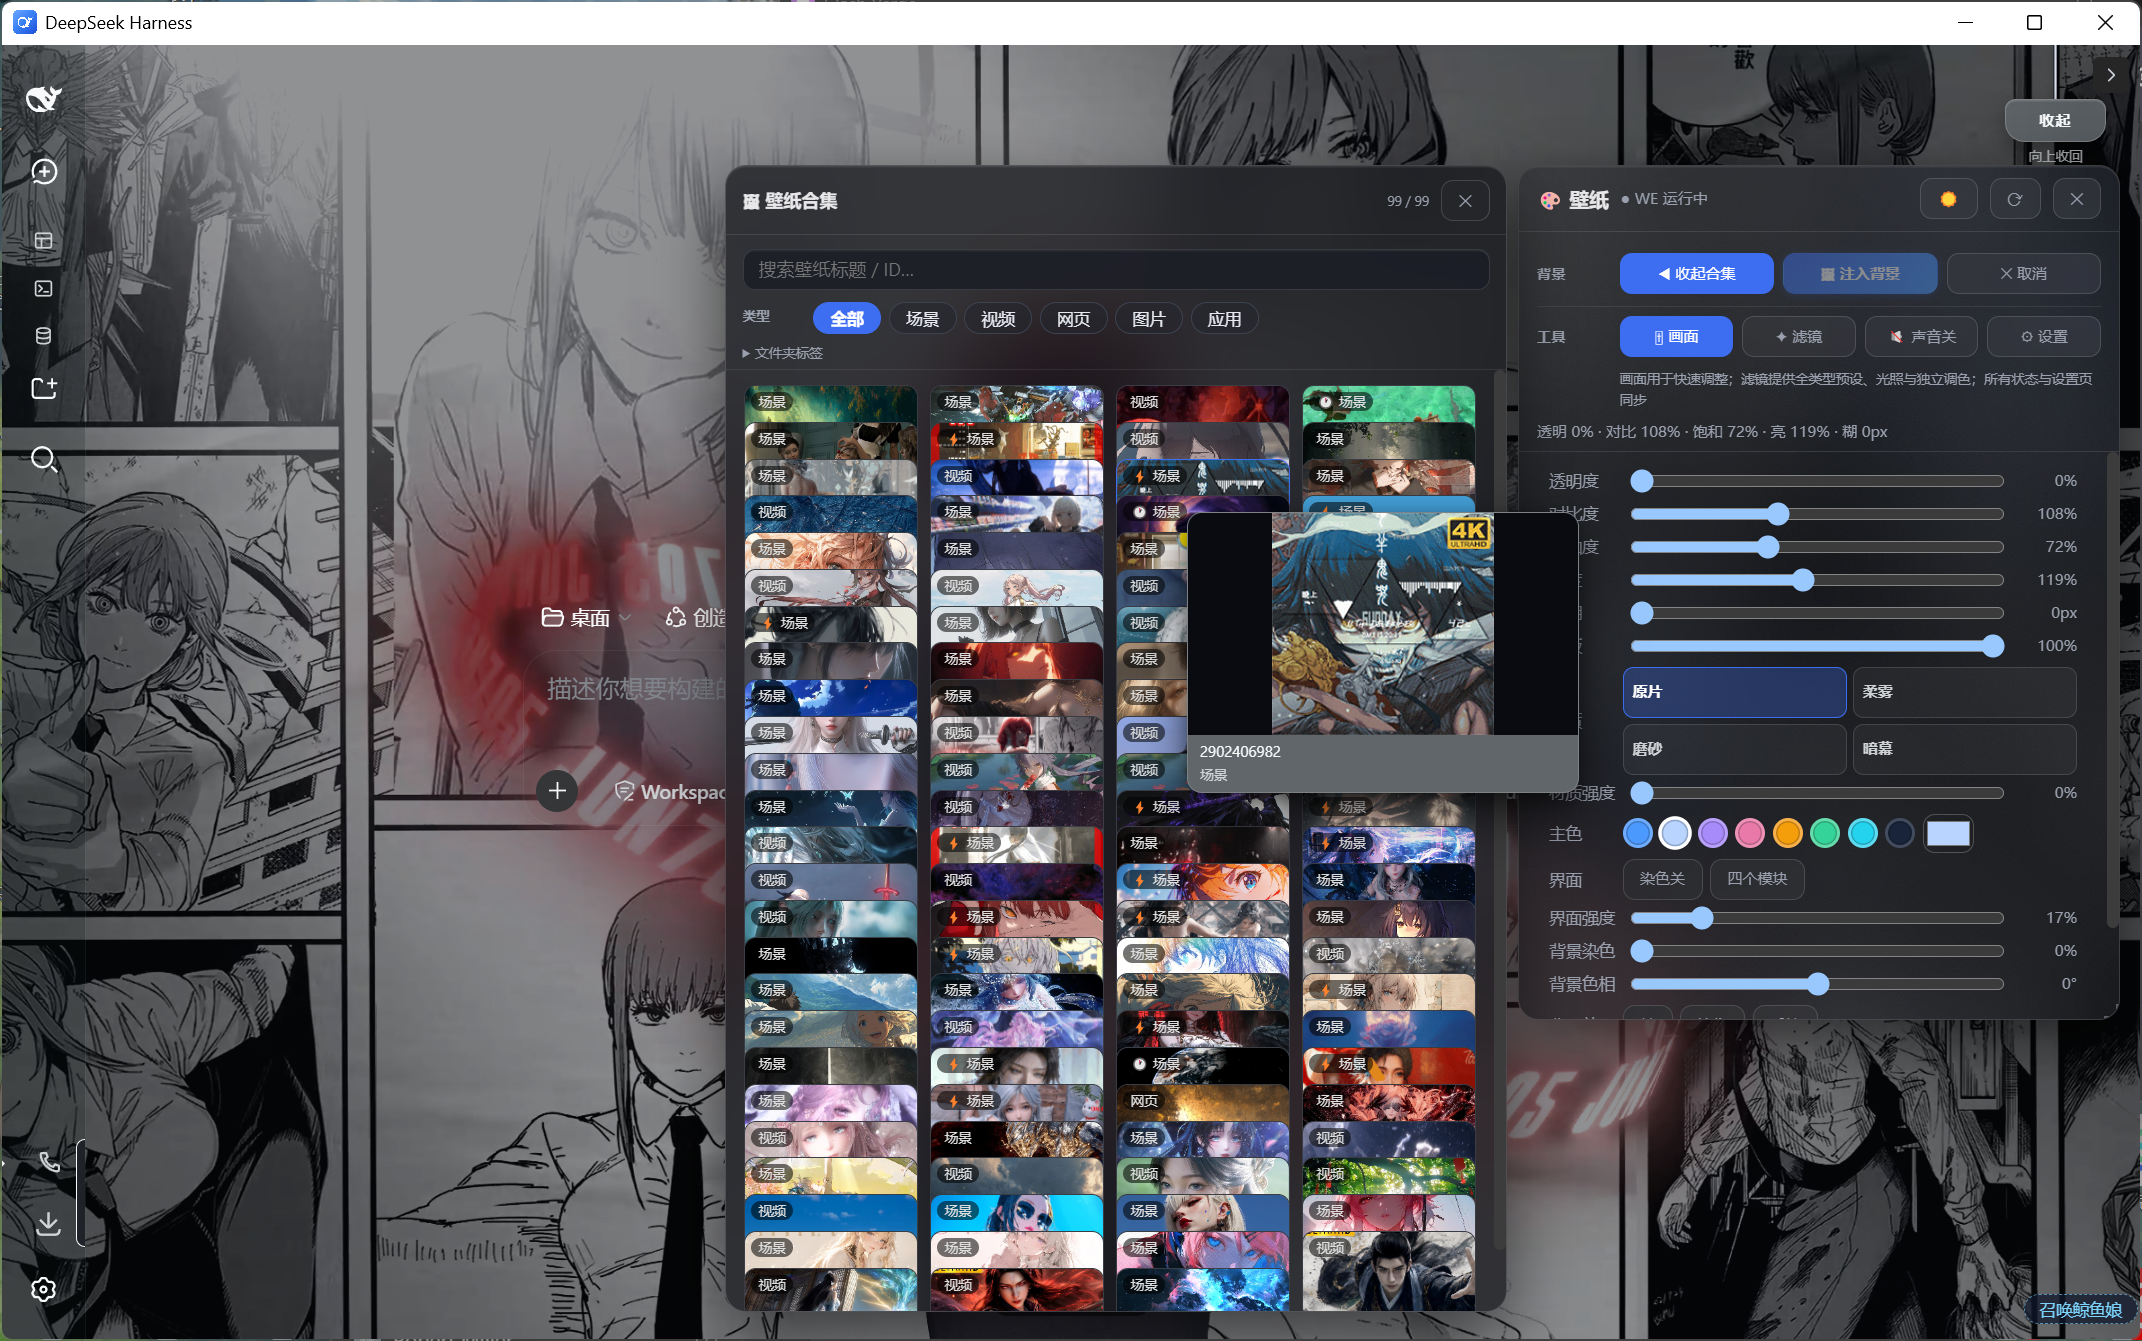The image size is (2142, 1341).
Task: Pick the purple 主色 swatch
Action: [1712, 833]
